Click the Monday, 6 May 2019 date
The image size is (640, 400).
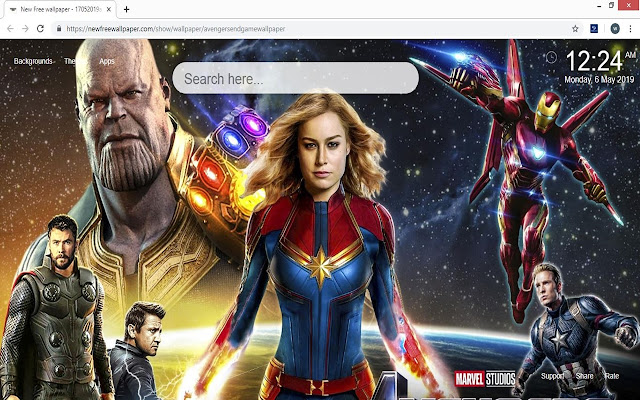599,80
